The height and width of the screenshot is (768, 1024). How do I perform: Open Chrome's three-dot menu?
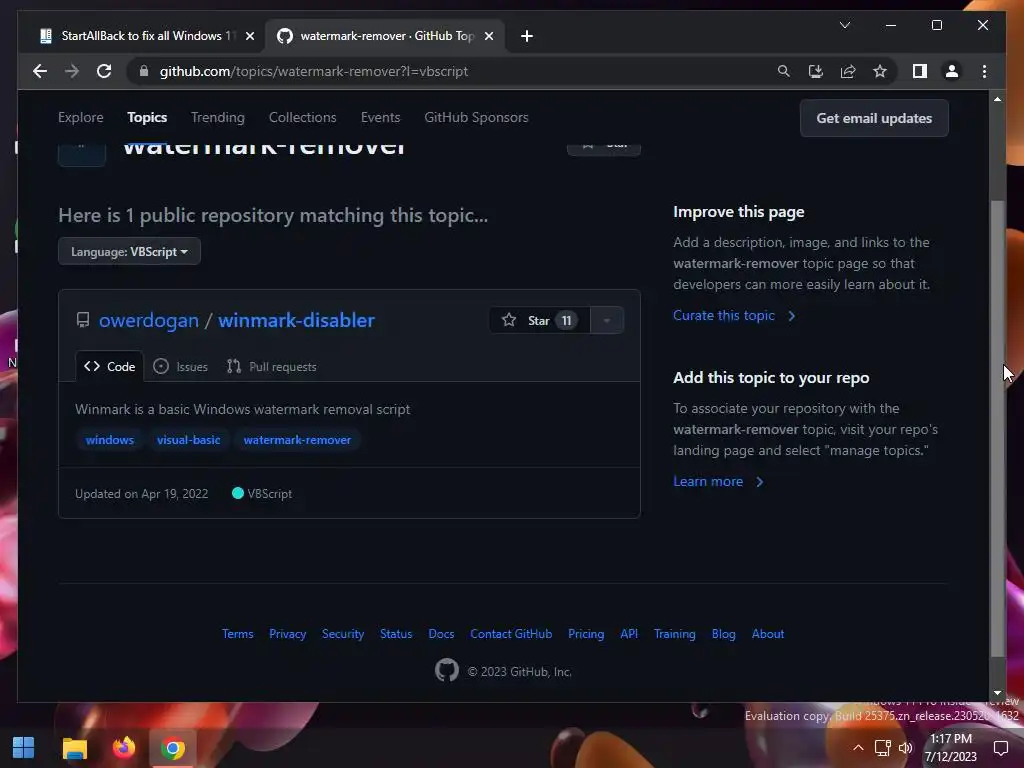point(984,71)
